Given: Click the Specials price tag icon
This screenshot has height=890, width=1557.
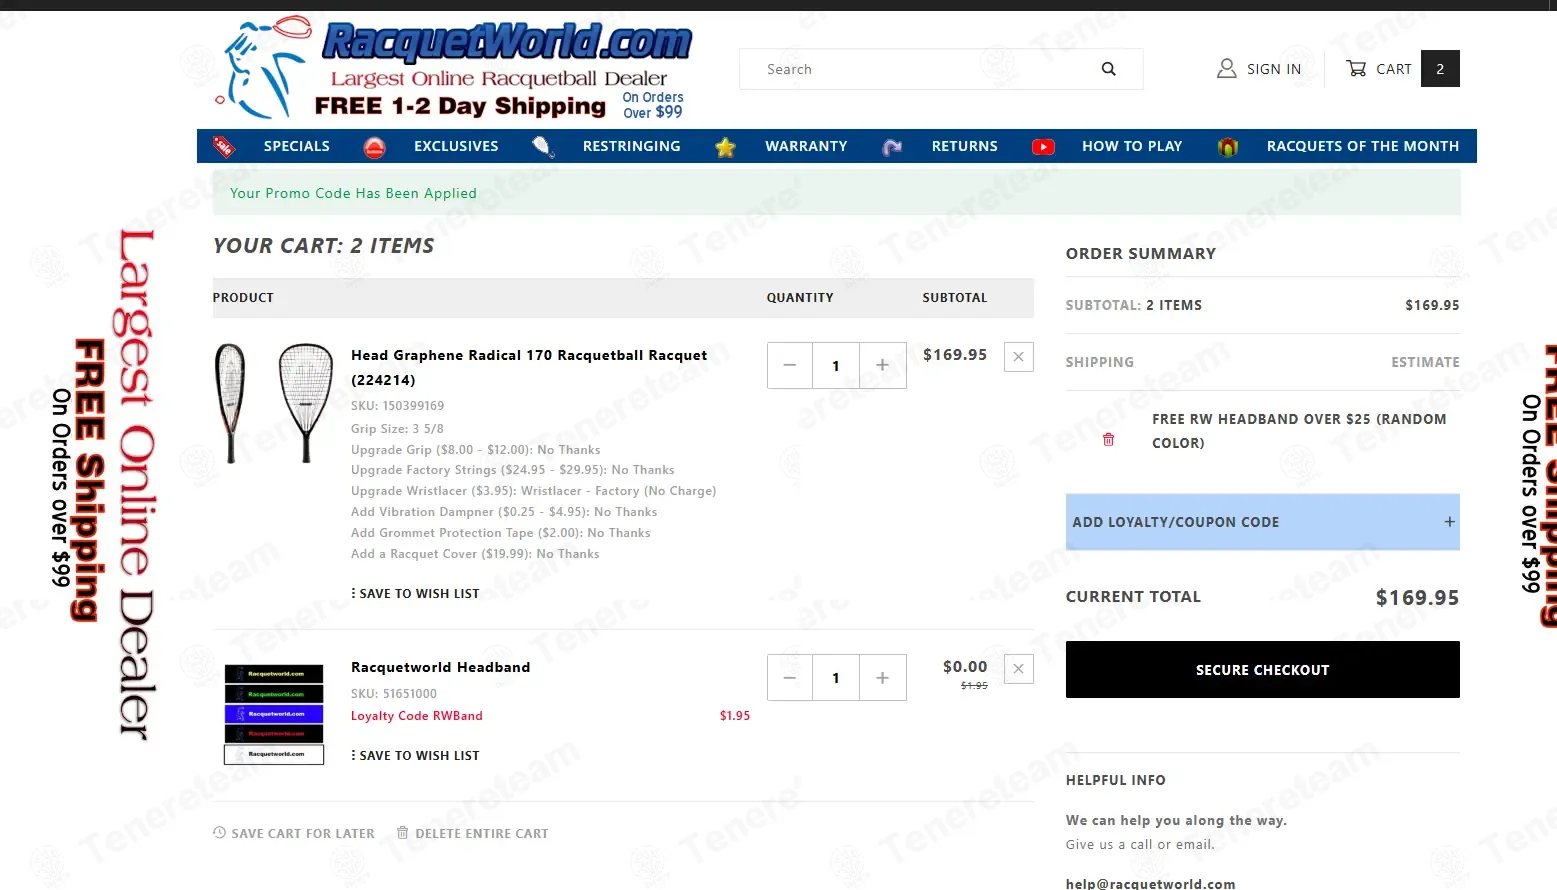Looking at the screenshot, I should (x=224, y=147).
